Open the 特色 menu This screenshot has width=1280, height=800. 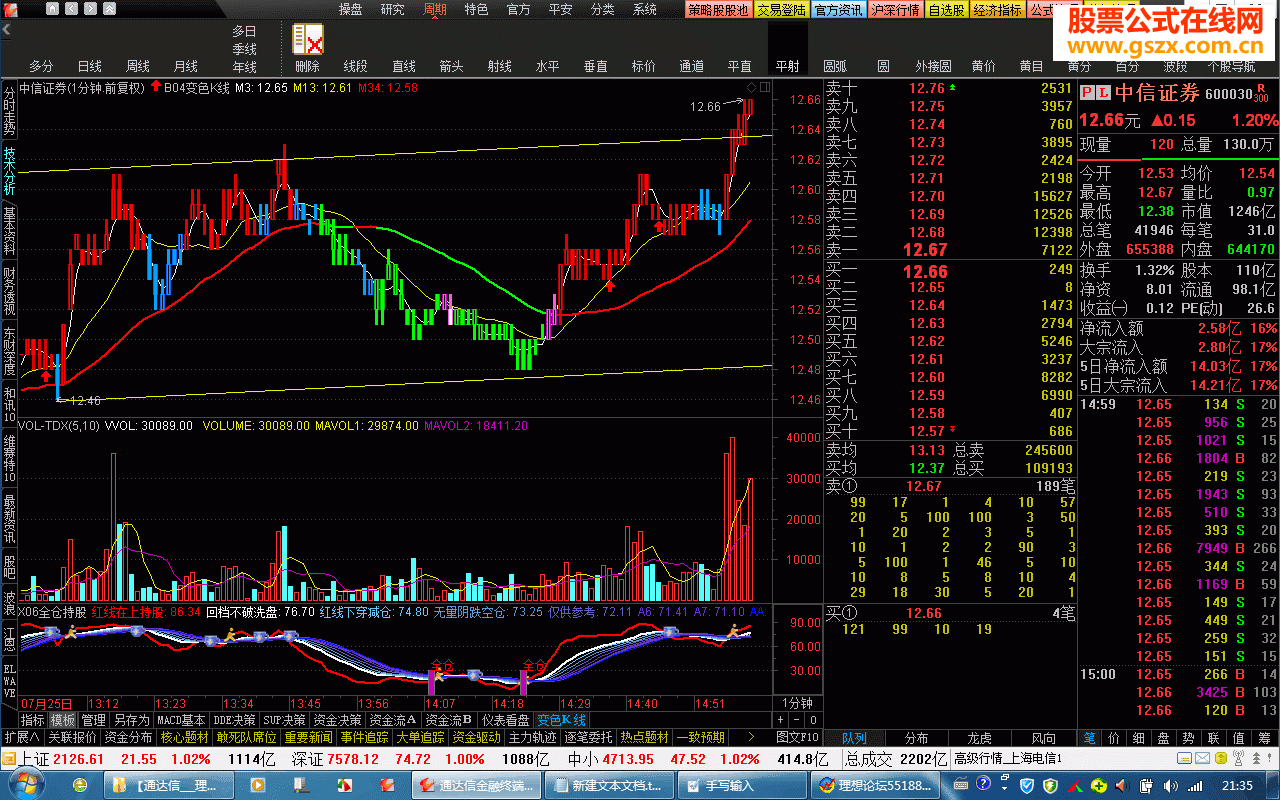pos(477,10)
